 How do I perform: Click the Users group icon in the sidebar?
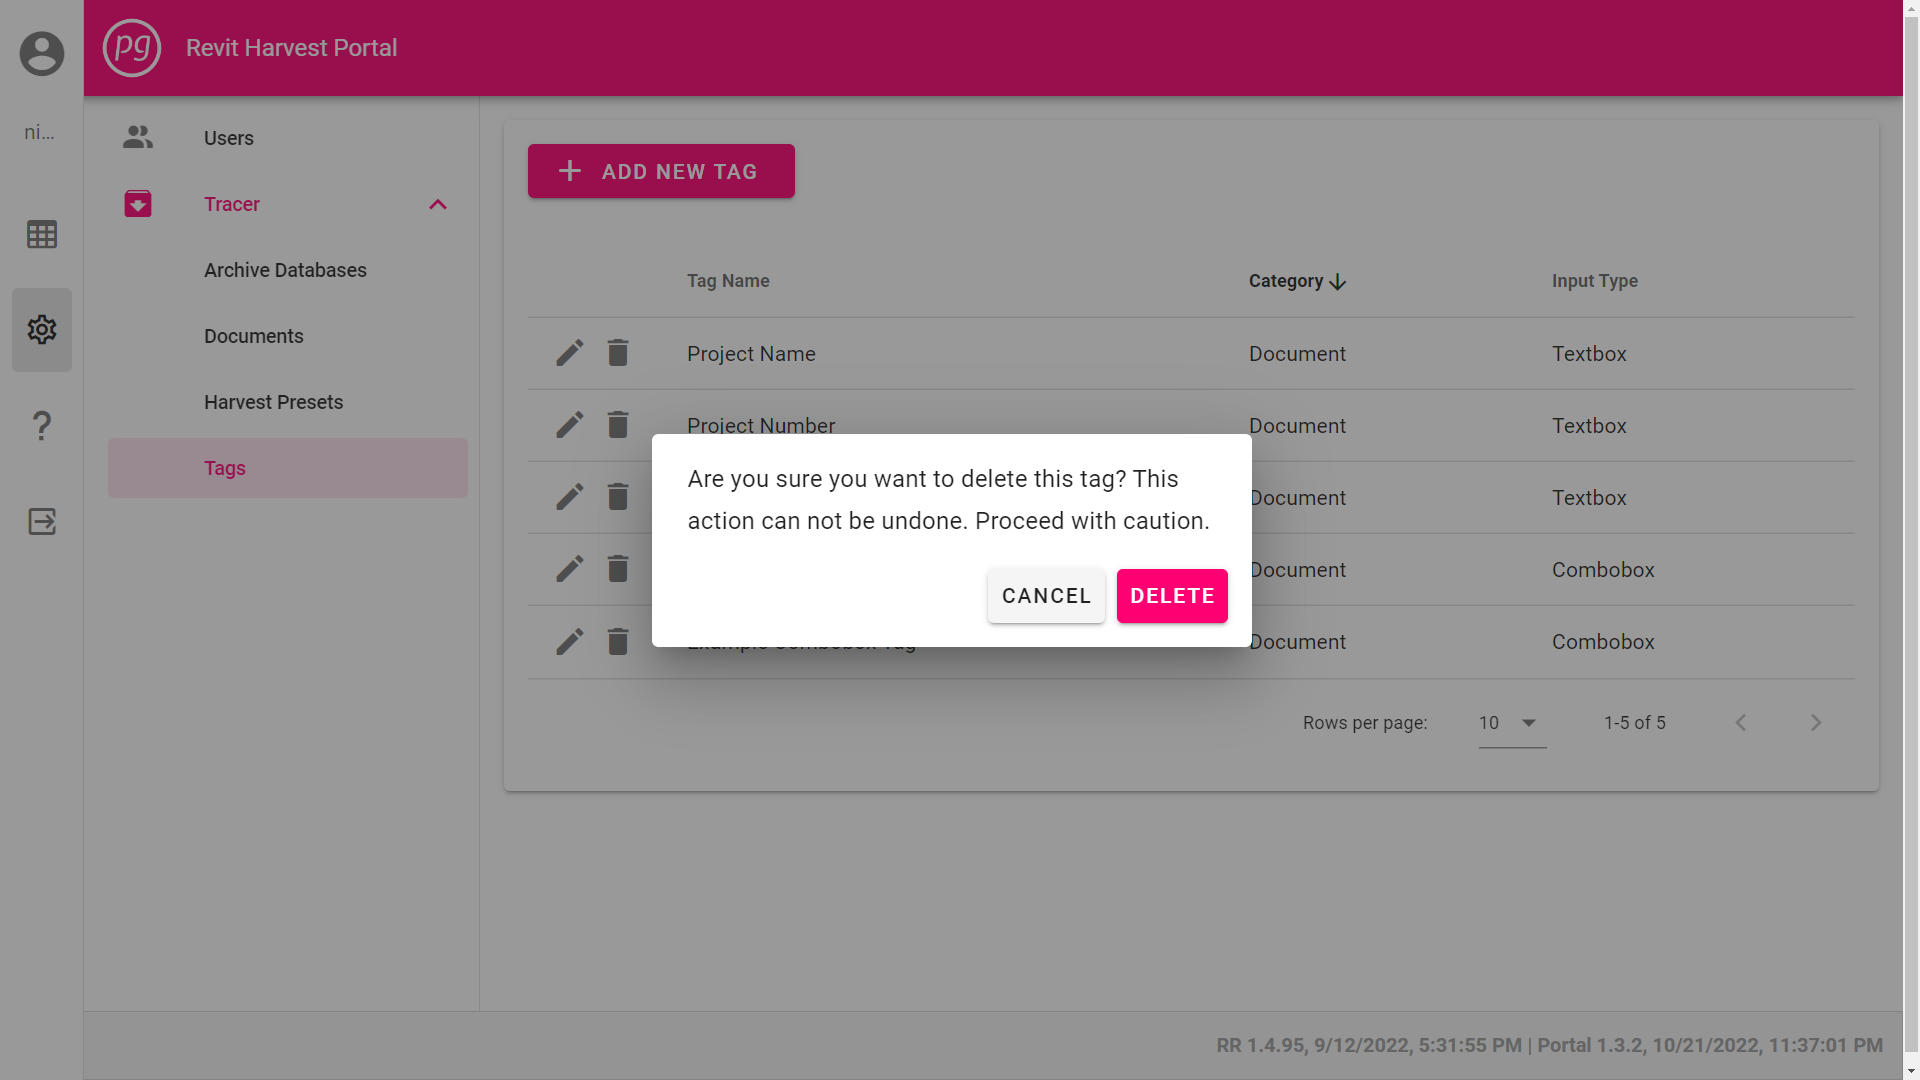pyautogui.click(x=137, y=137)
